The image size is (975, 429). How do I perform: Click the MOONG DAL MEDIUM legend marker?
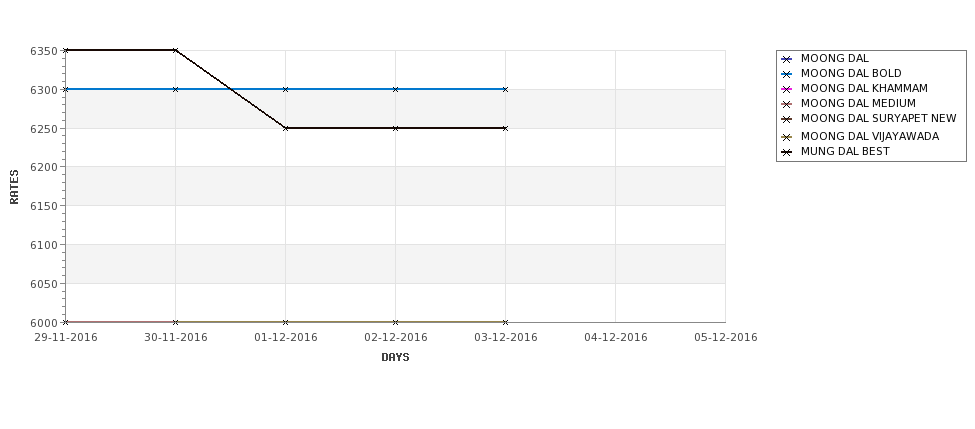click(787, 104)
